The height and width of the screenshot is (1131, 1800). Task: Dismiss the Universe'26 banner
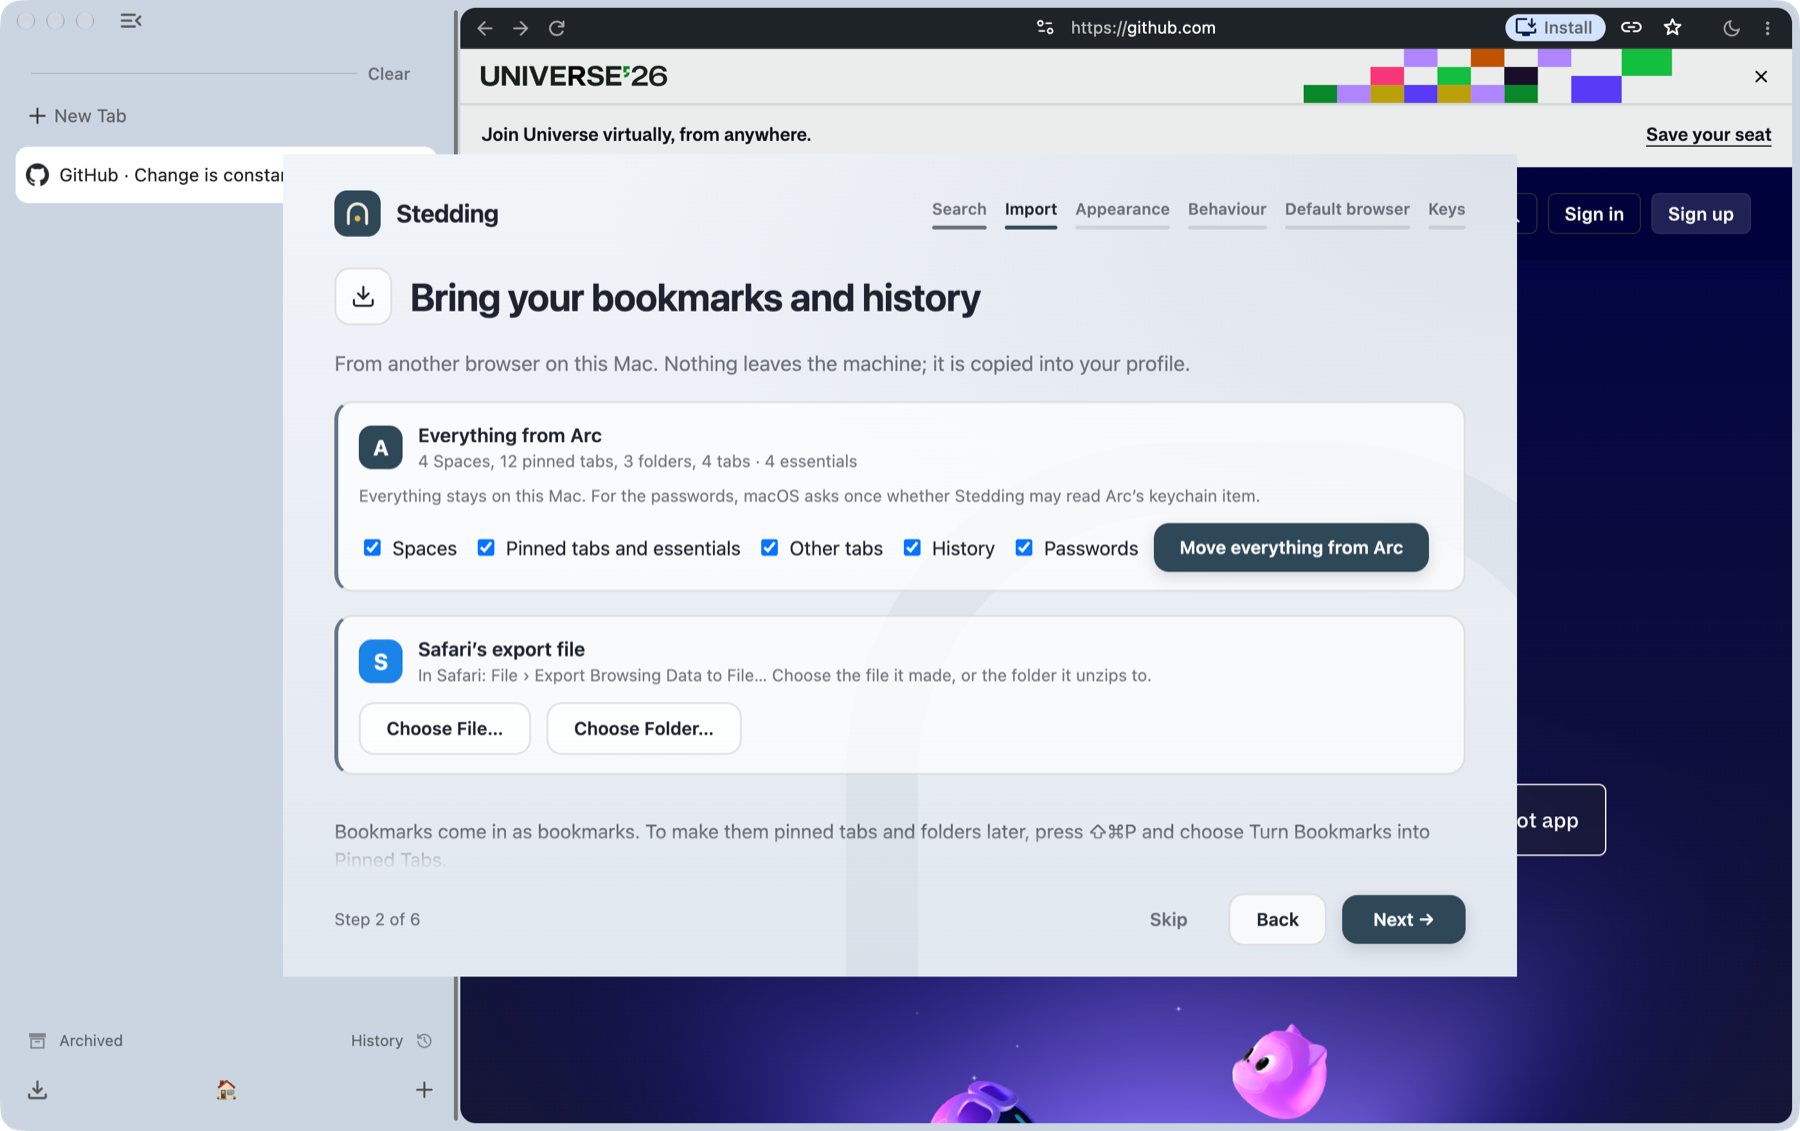(1761, 76)
